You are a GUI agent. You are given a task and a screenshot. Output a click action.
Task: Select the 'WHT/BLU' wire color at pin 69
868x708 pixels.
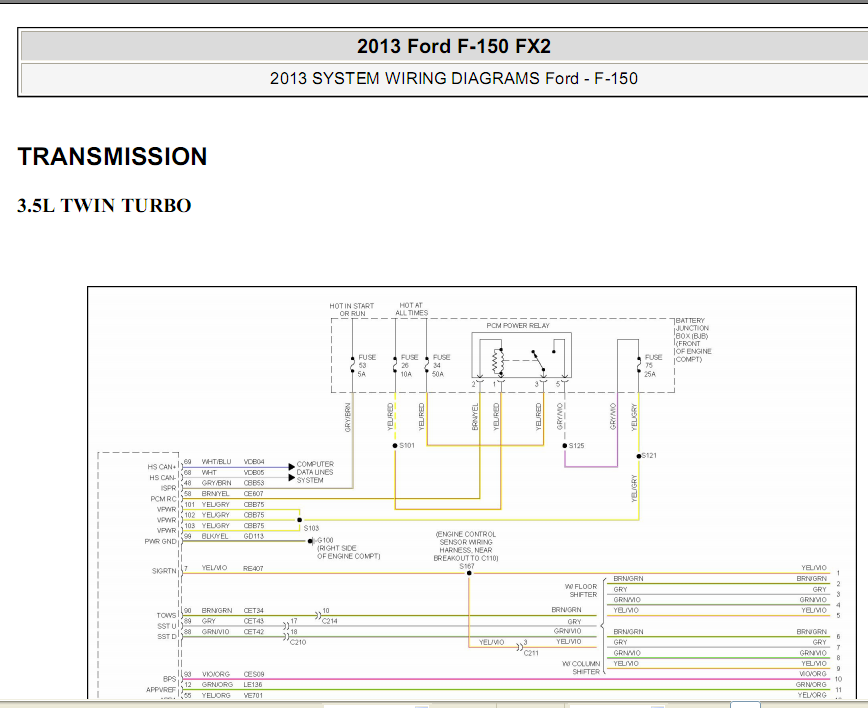coord(216,462)
